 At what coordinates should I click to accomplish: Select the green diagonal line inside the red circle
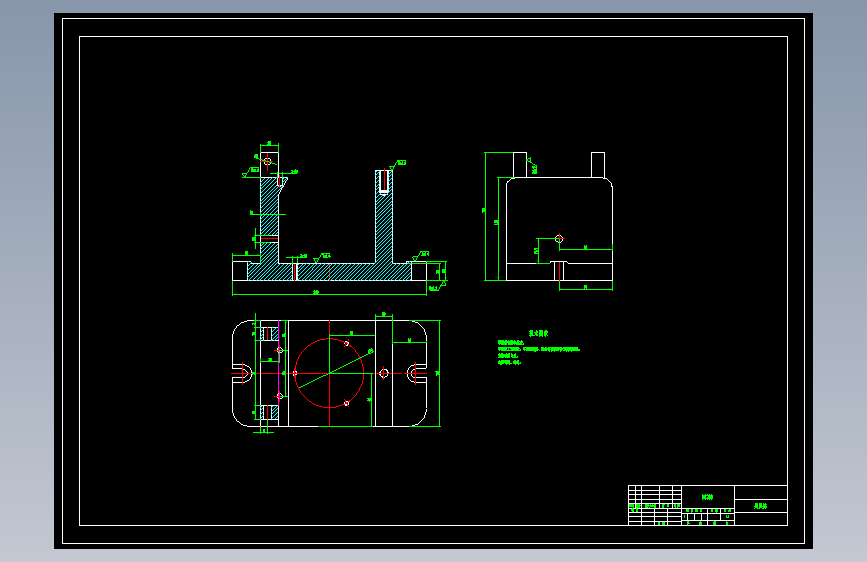[336, 370]
